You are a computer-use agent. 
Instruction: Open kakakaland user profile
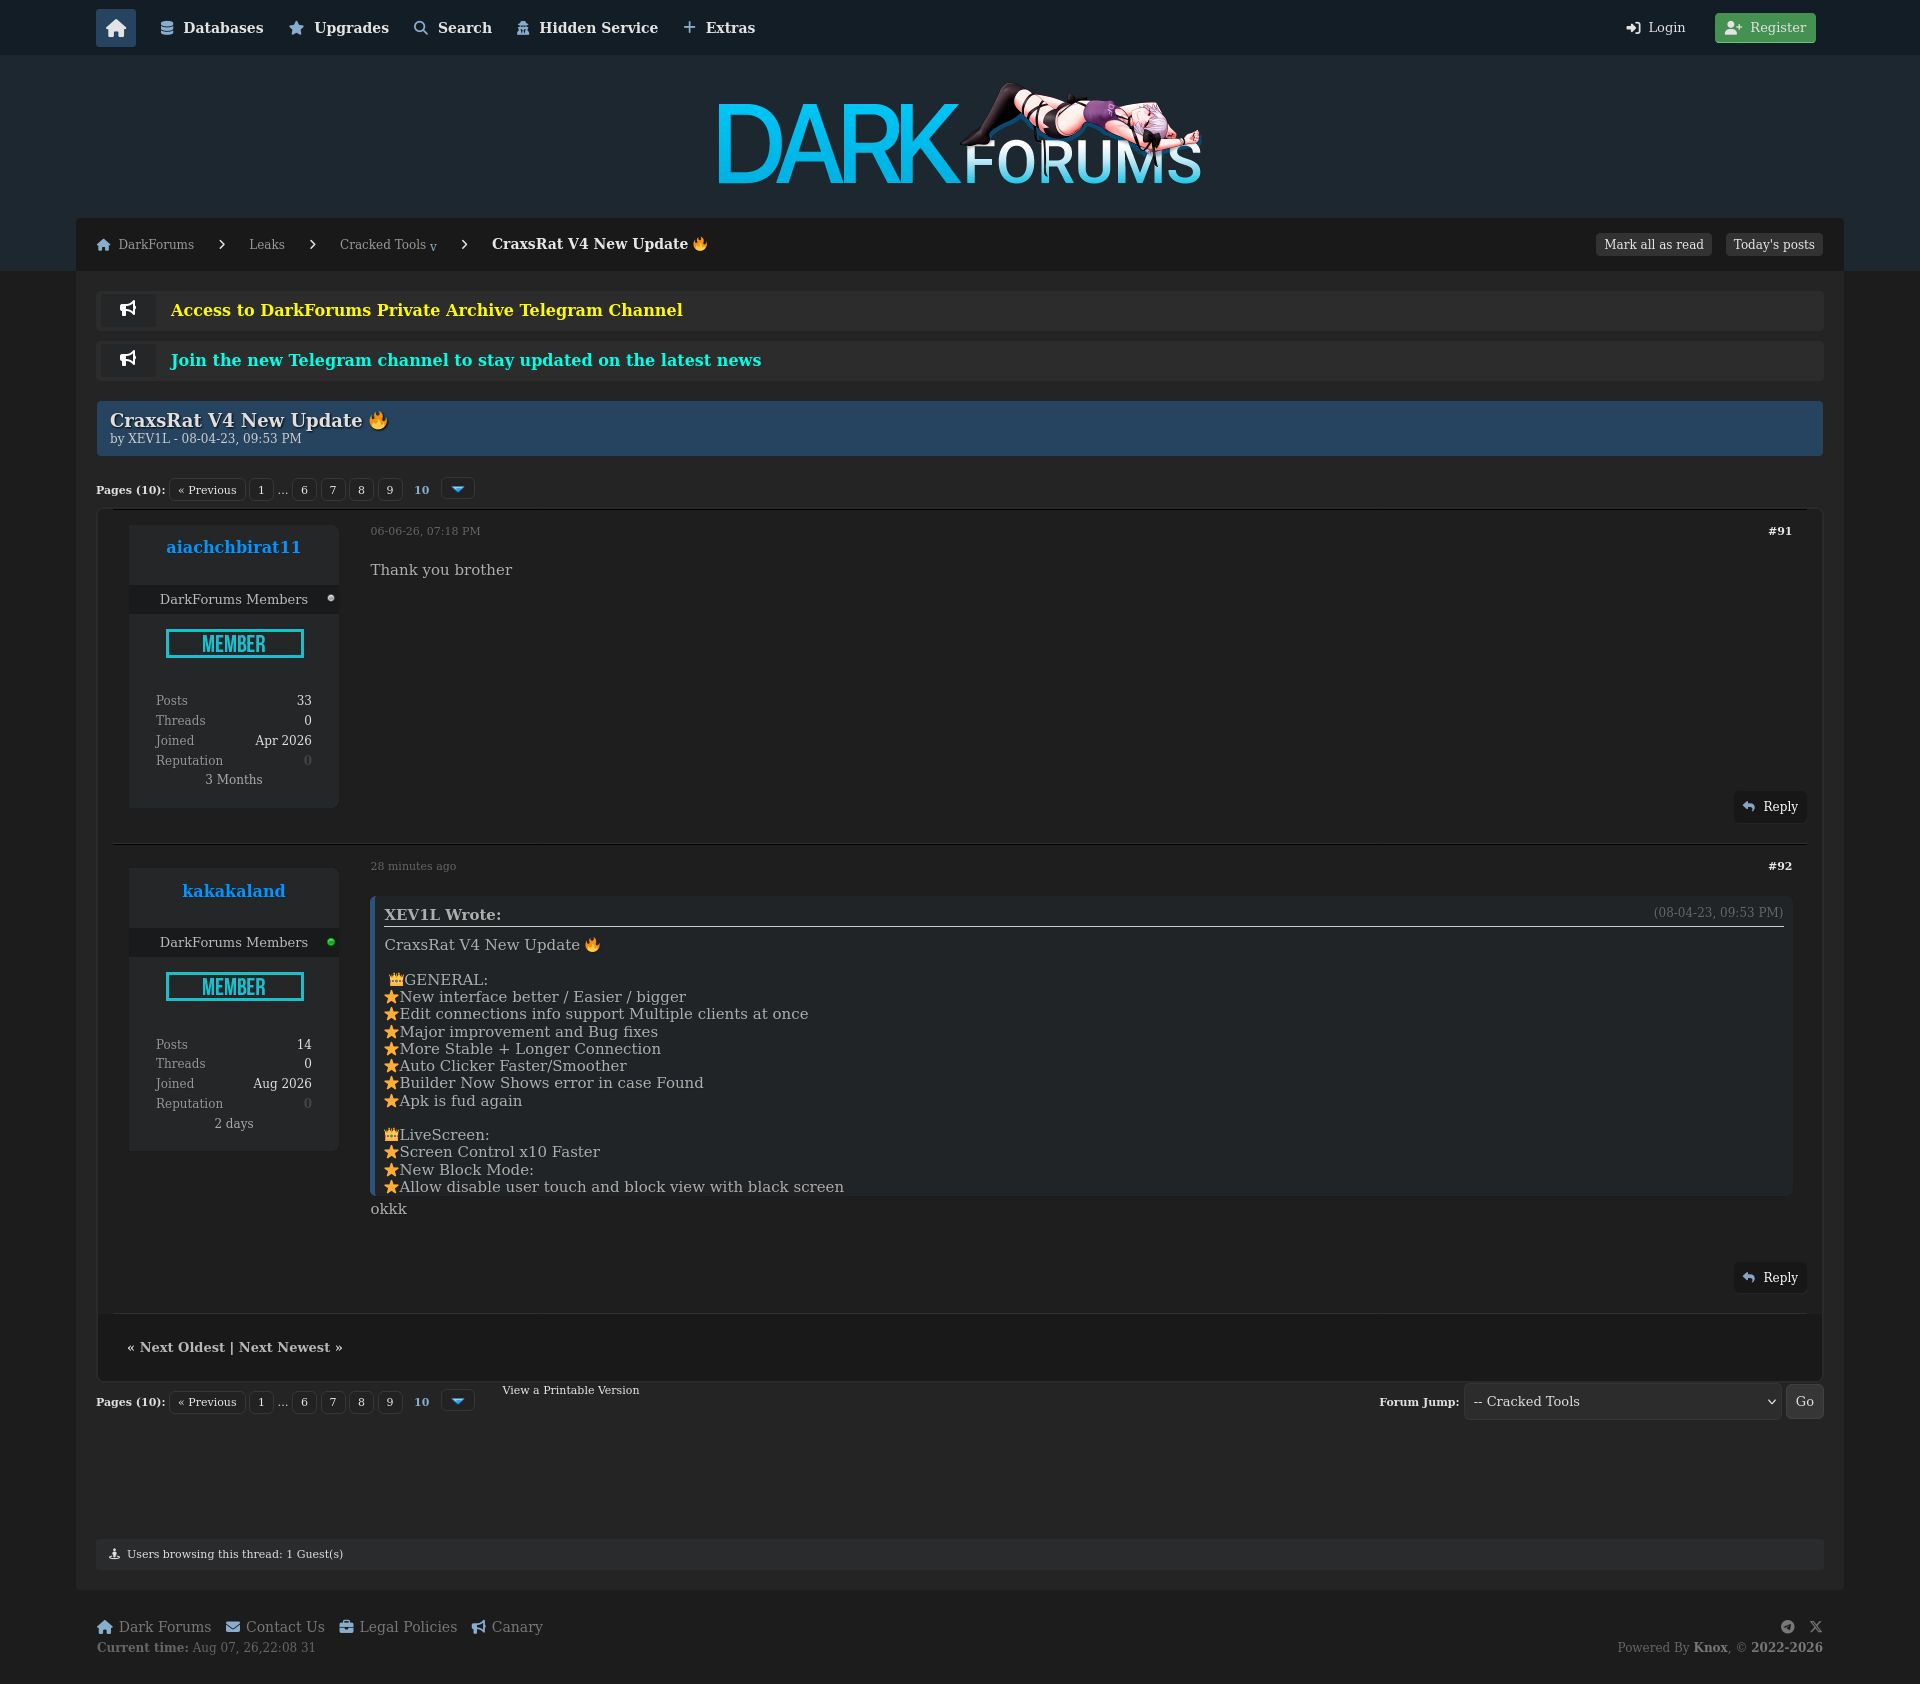[x=234, y=891]
